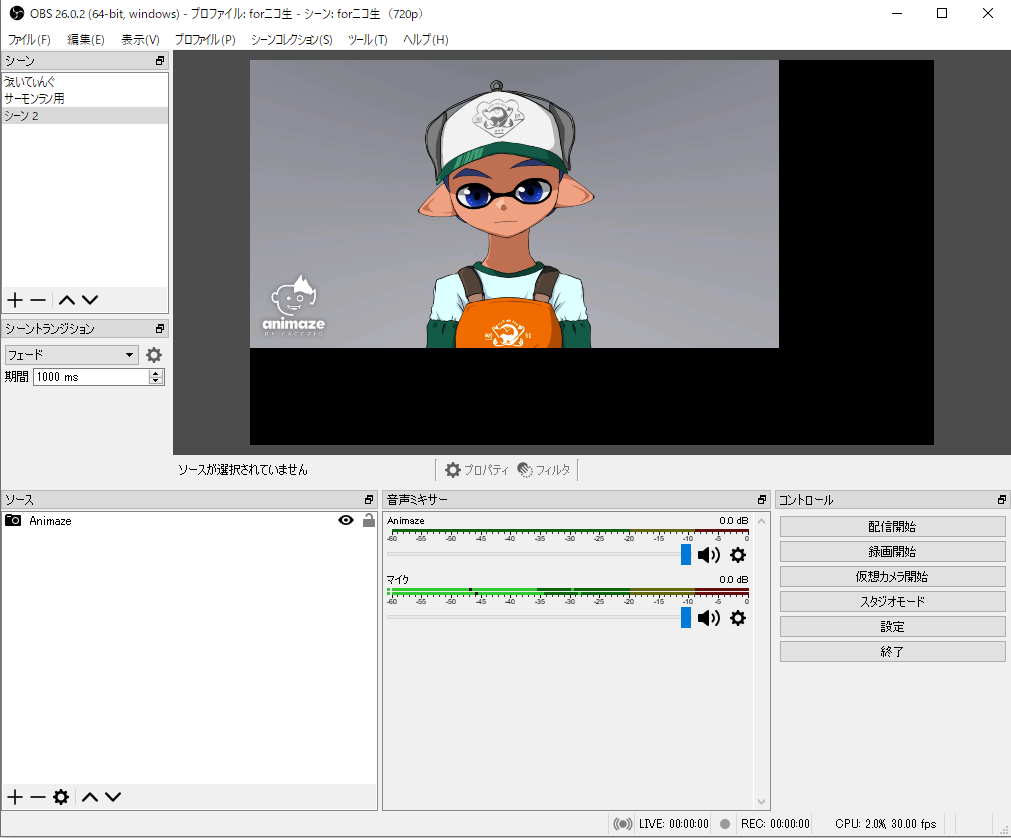Undock the シーン panel

point(160,61)
